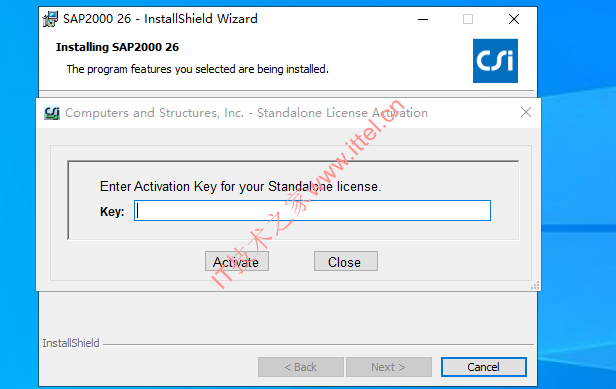
Task: Click the SAP2000 26 - InstallShield Wizard title text
Action: click(x=160, y=19)
